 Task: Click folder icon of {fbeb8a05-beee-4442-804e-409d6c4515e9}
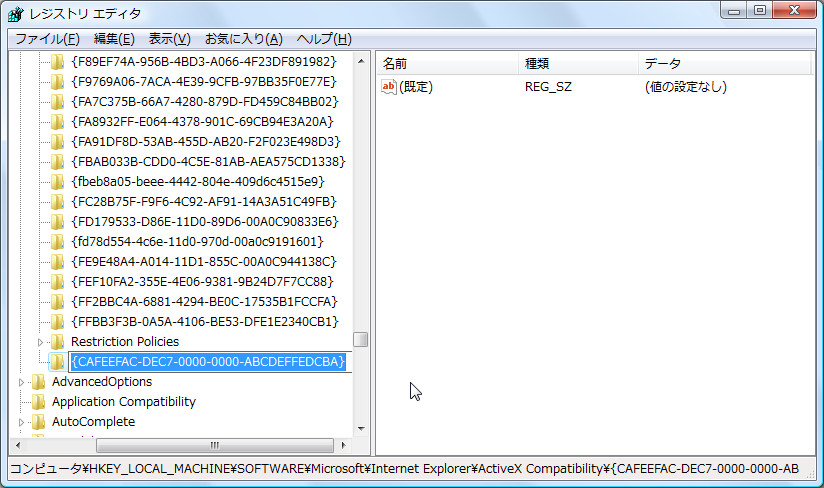click(x=57, y=182)
